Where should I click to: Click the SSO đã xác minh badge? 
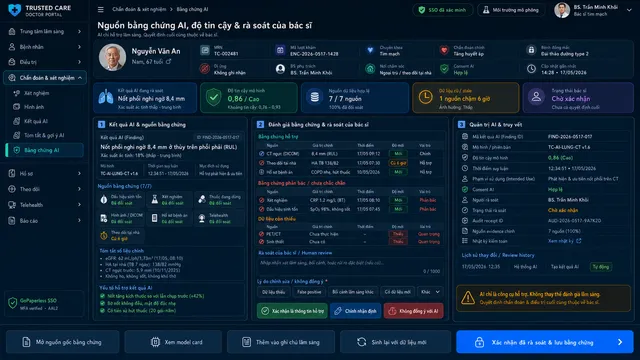[443, 10]
